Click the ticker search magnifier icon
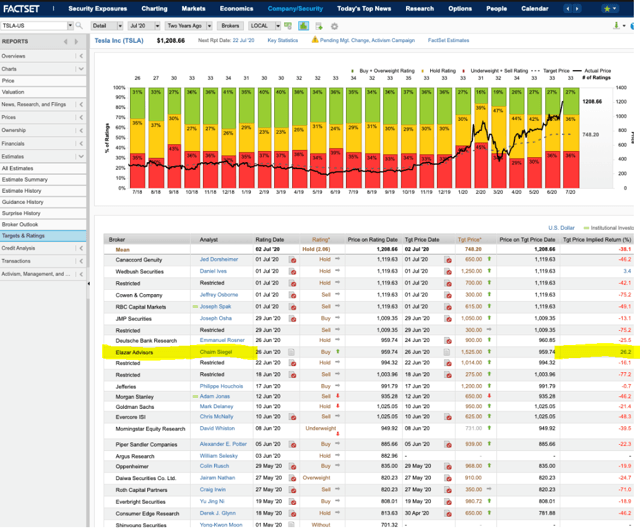This screenshot has height=529, width=640. (79, 26)
